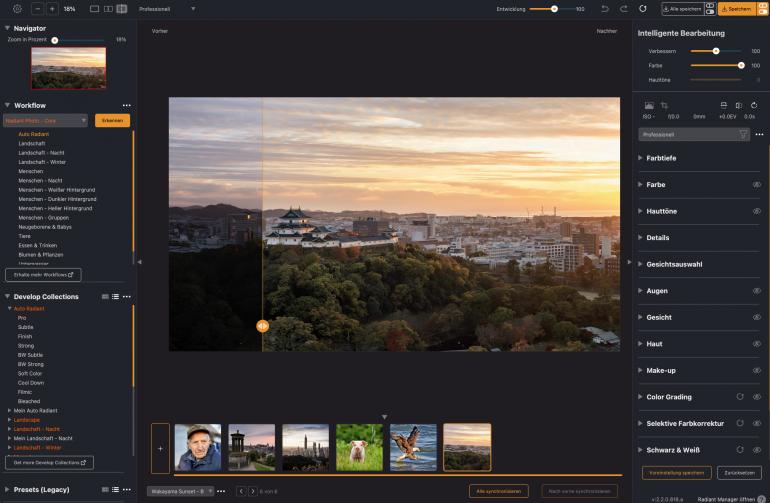Switch Develop Collections to list view
Viewport: 770px width, 503px height.
point(116,296)
